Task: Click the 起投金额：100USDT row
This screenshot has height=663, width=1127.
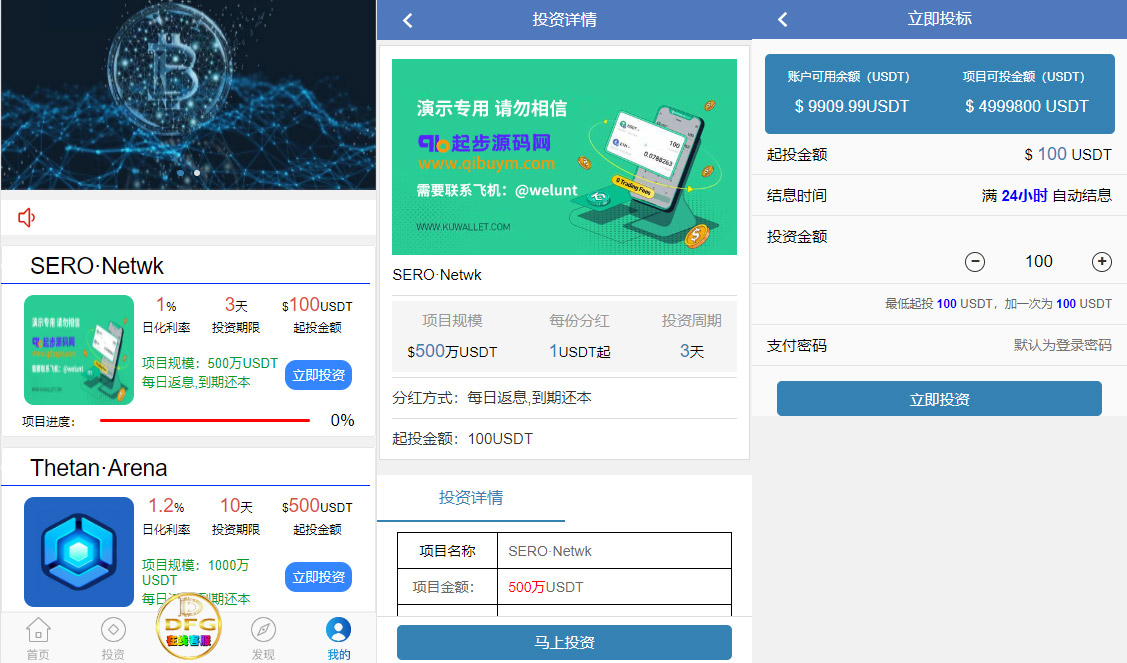Action: pyautogui.click(x=564, y=439)
